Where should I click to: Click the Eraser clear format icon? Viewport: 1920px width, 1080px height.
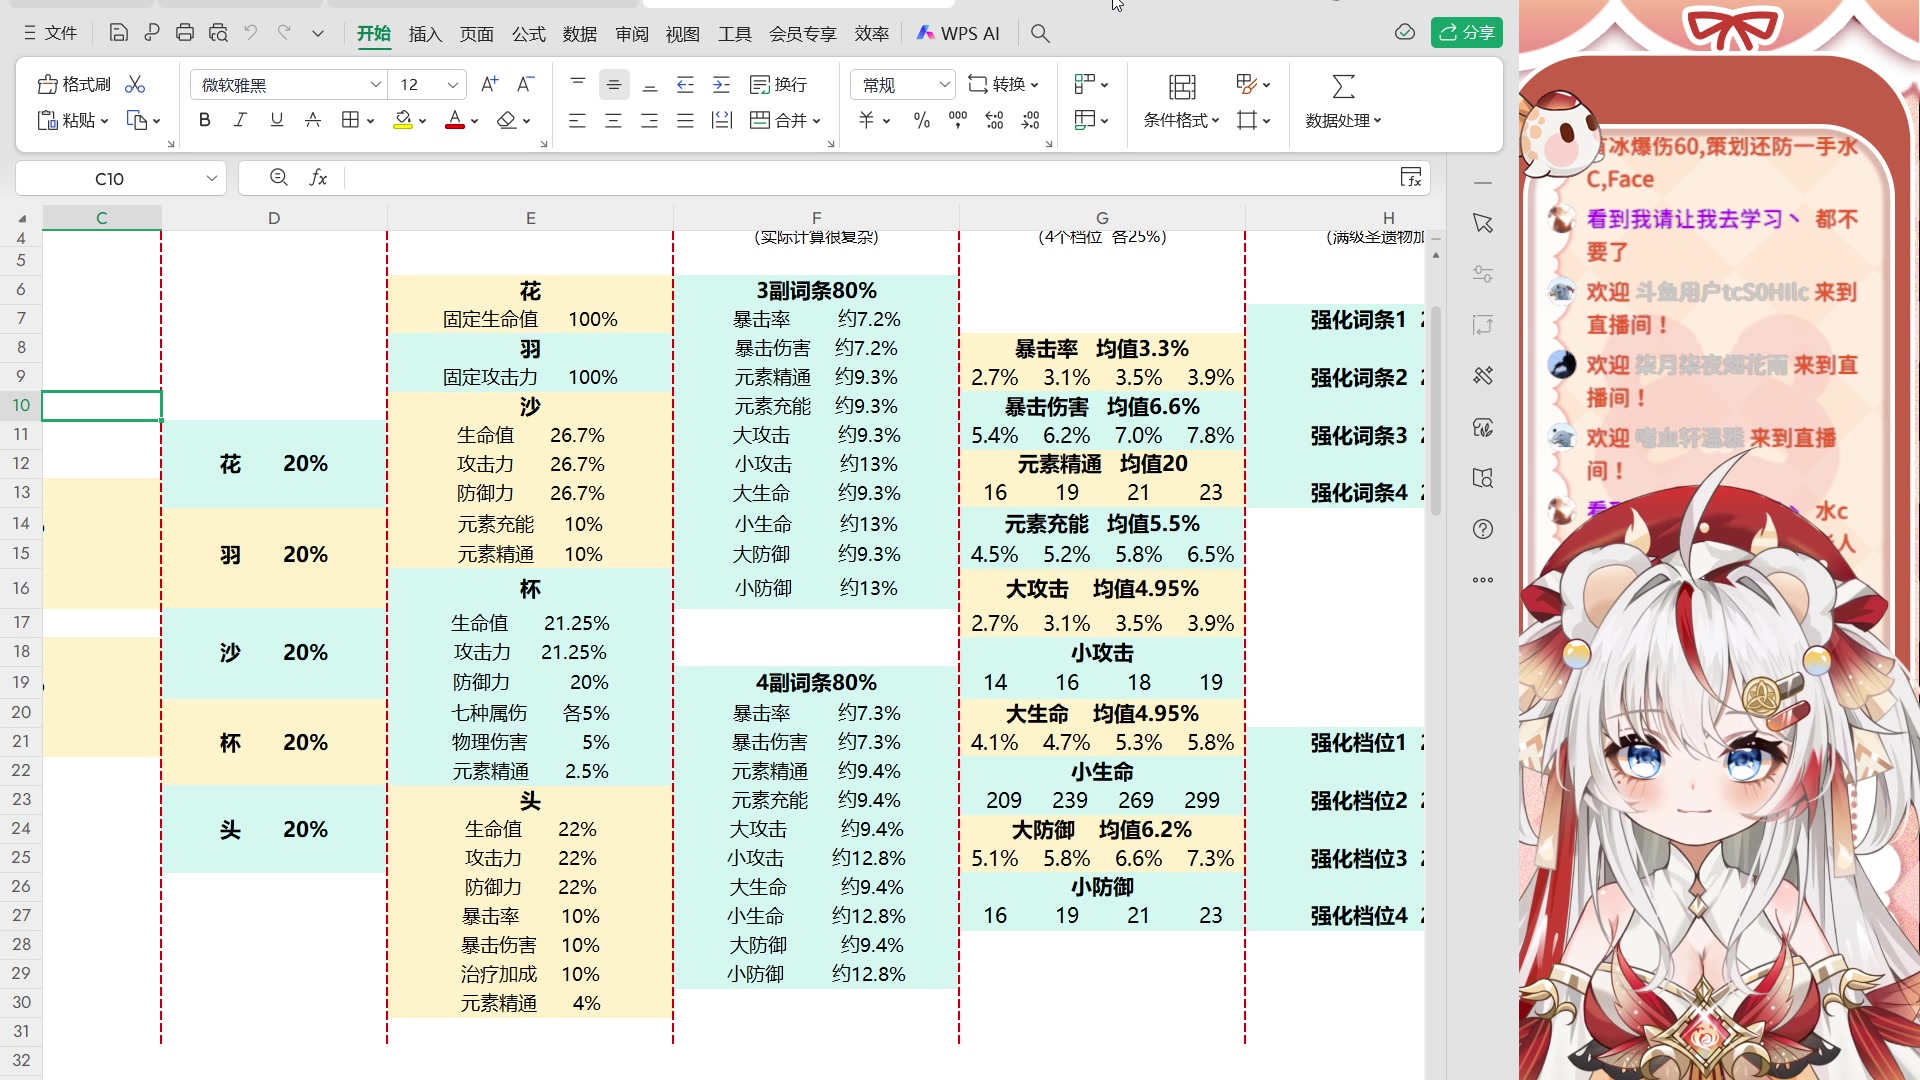pos(507,120)
